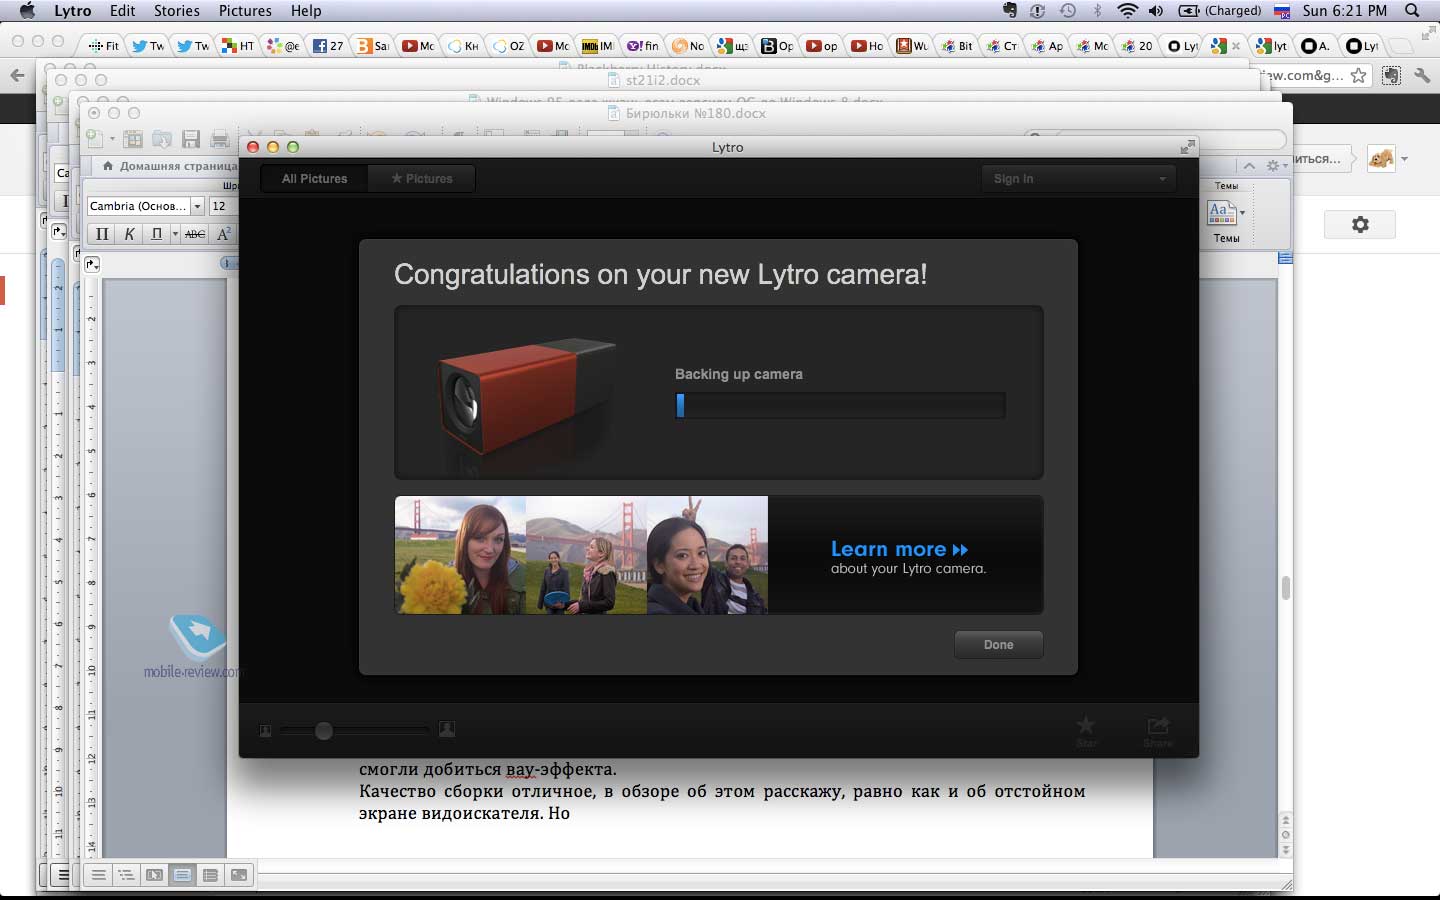Click the small thumbnail size icon
The image size is (1440, 900).
(265, 731)
